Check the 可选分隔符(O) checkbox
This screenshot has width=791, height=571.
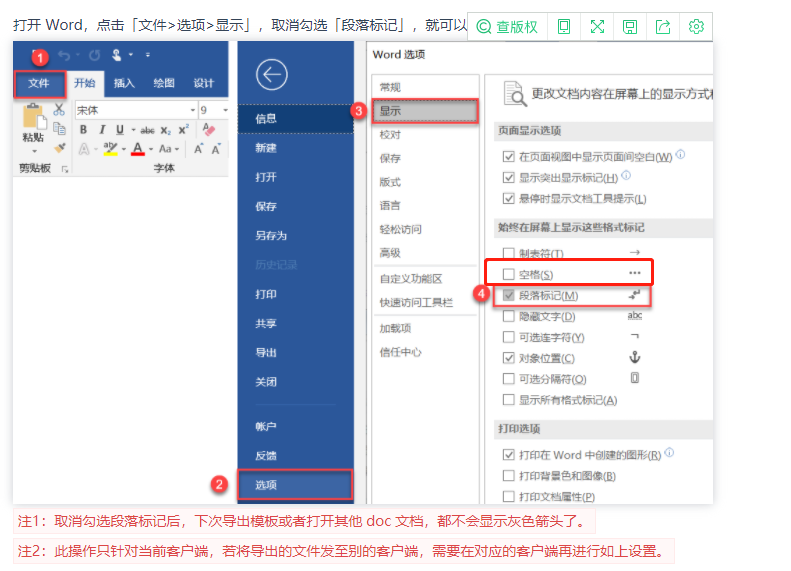(508, 379)
